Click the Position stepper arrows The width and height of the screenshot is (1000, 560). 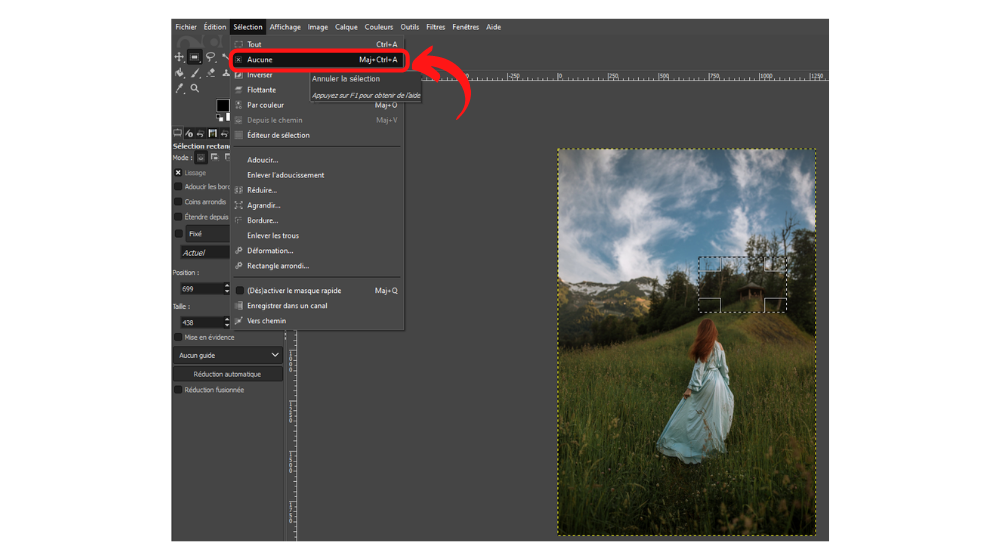click(226, 289)
